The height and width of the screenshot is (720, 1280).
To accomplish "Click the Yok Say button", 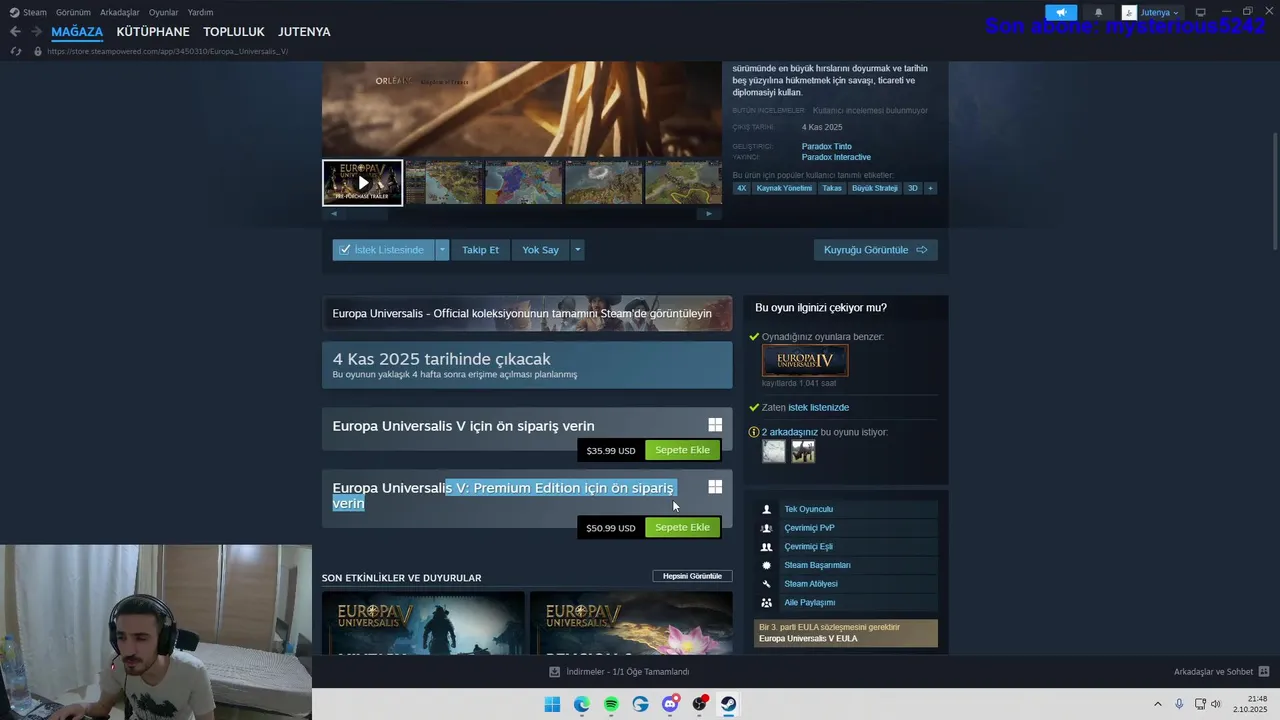I will point(540,250).
